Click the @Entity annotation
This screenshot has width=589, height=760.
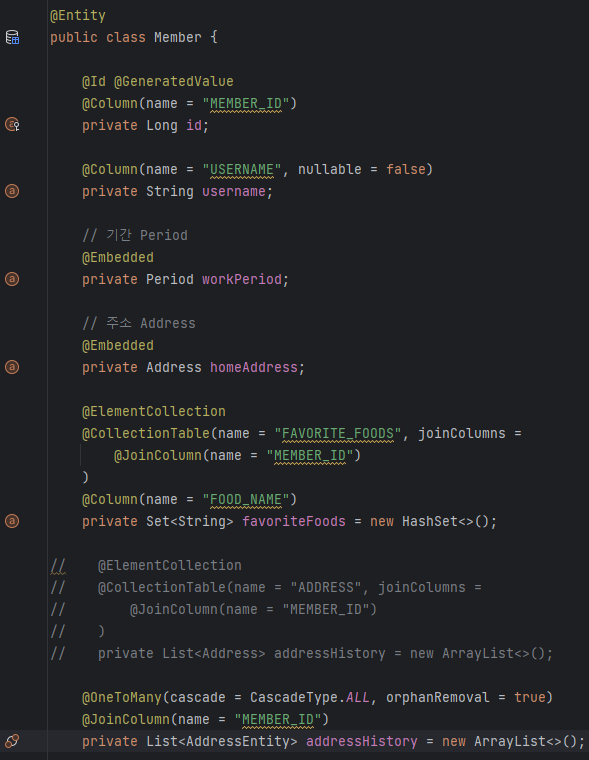(78, 16)
